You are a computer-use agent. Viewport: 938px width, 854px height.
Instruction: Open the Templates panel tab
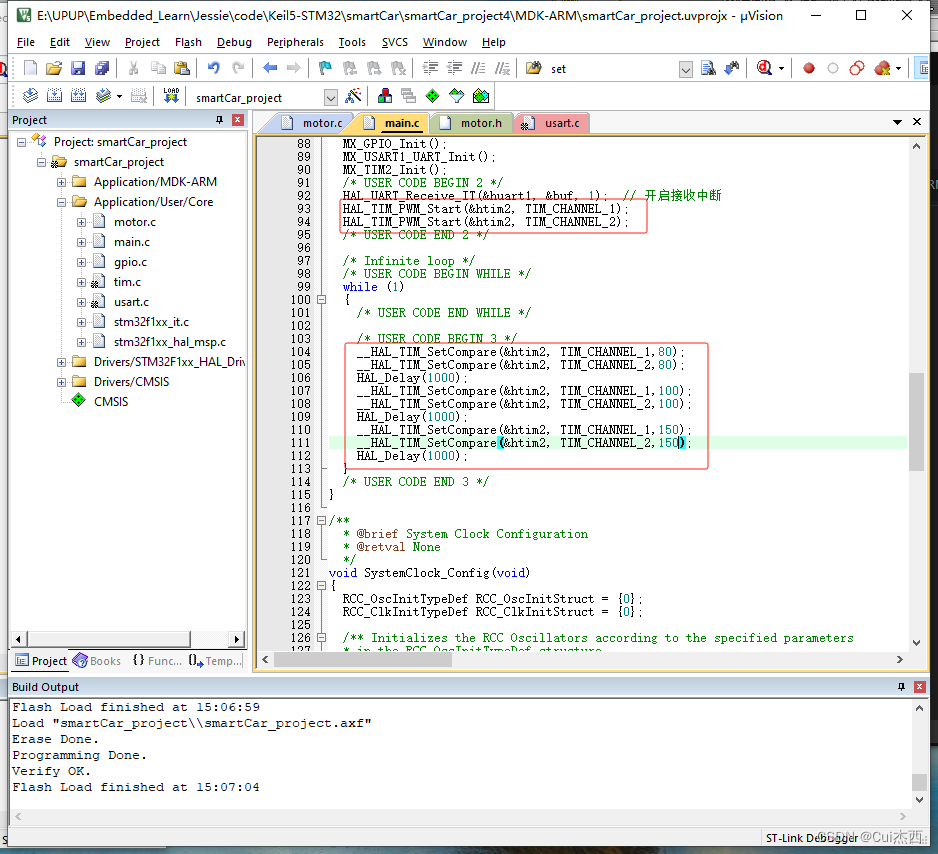pos(215,660)
